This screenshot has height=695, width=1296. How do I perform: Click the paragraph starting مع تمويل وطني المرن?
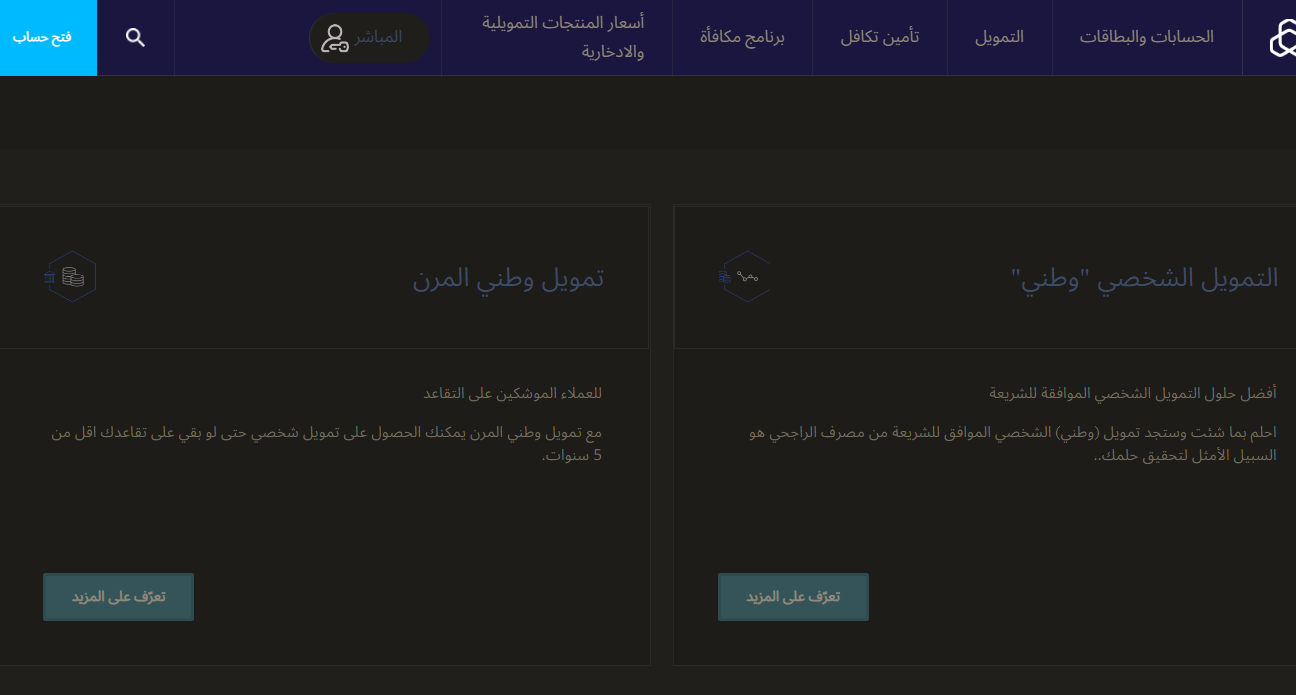[x=327, y=444]
